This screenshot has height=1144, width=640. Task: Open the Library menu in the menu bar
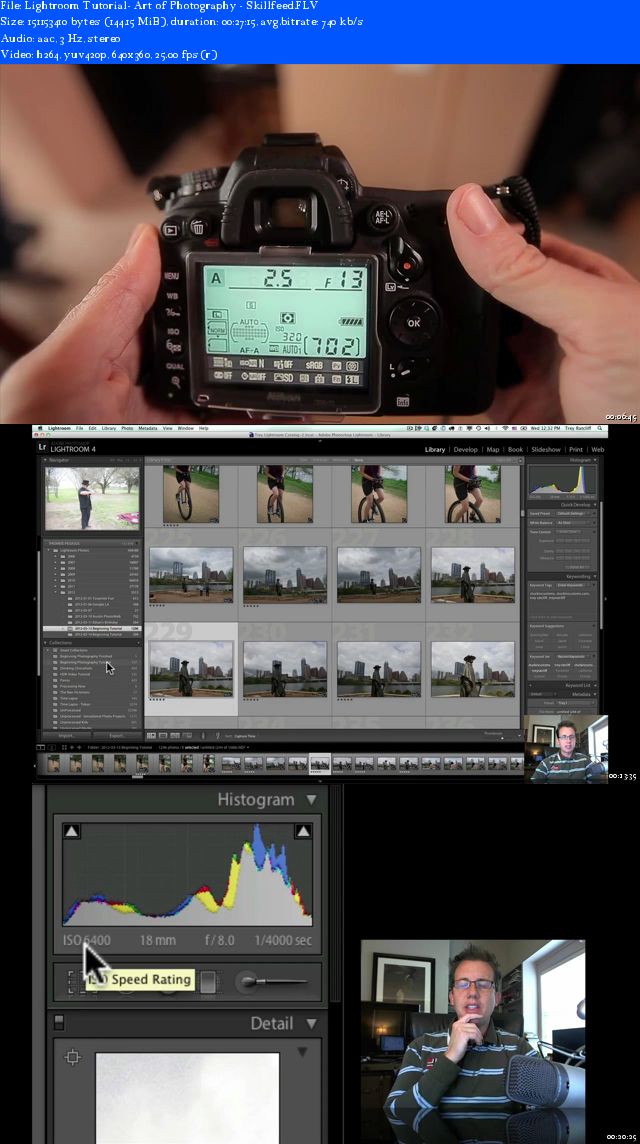109,428
